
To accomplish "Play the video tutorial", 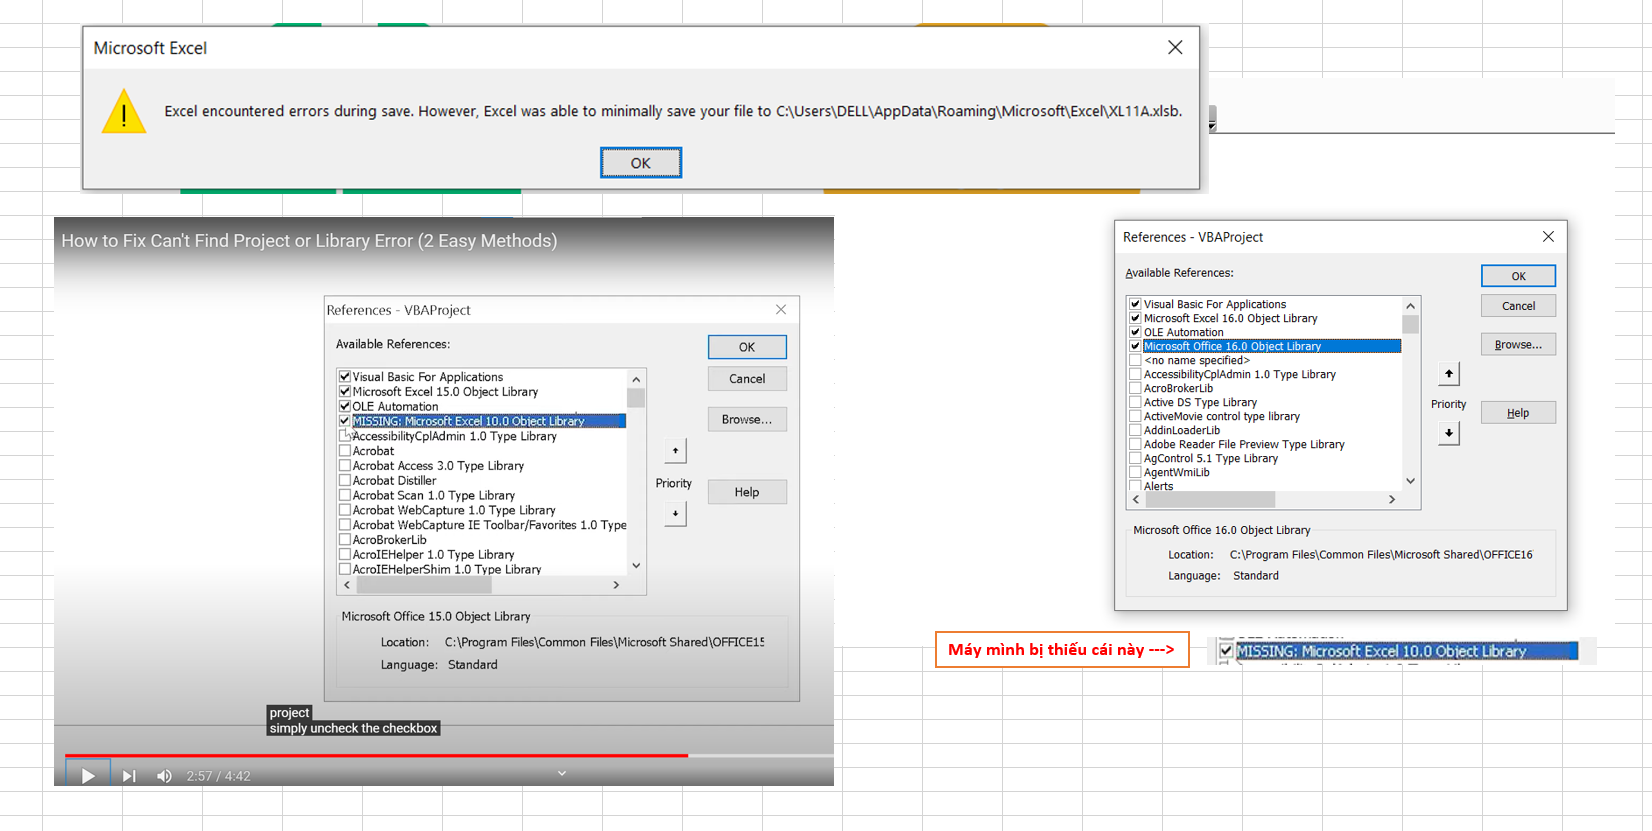I will 88,776.
